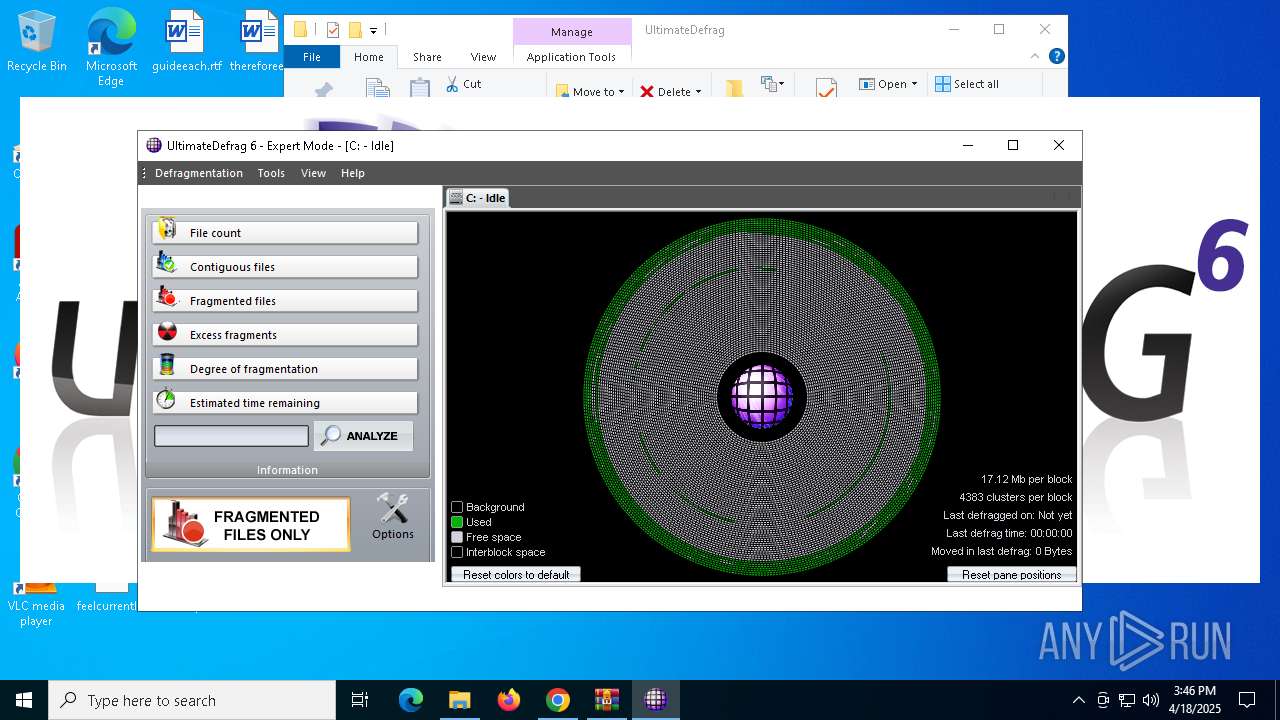Click the menu bar grip handle
Screen dimensions: 1280x720
[145, 173]
